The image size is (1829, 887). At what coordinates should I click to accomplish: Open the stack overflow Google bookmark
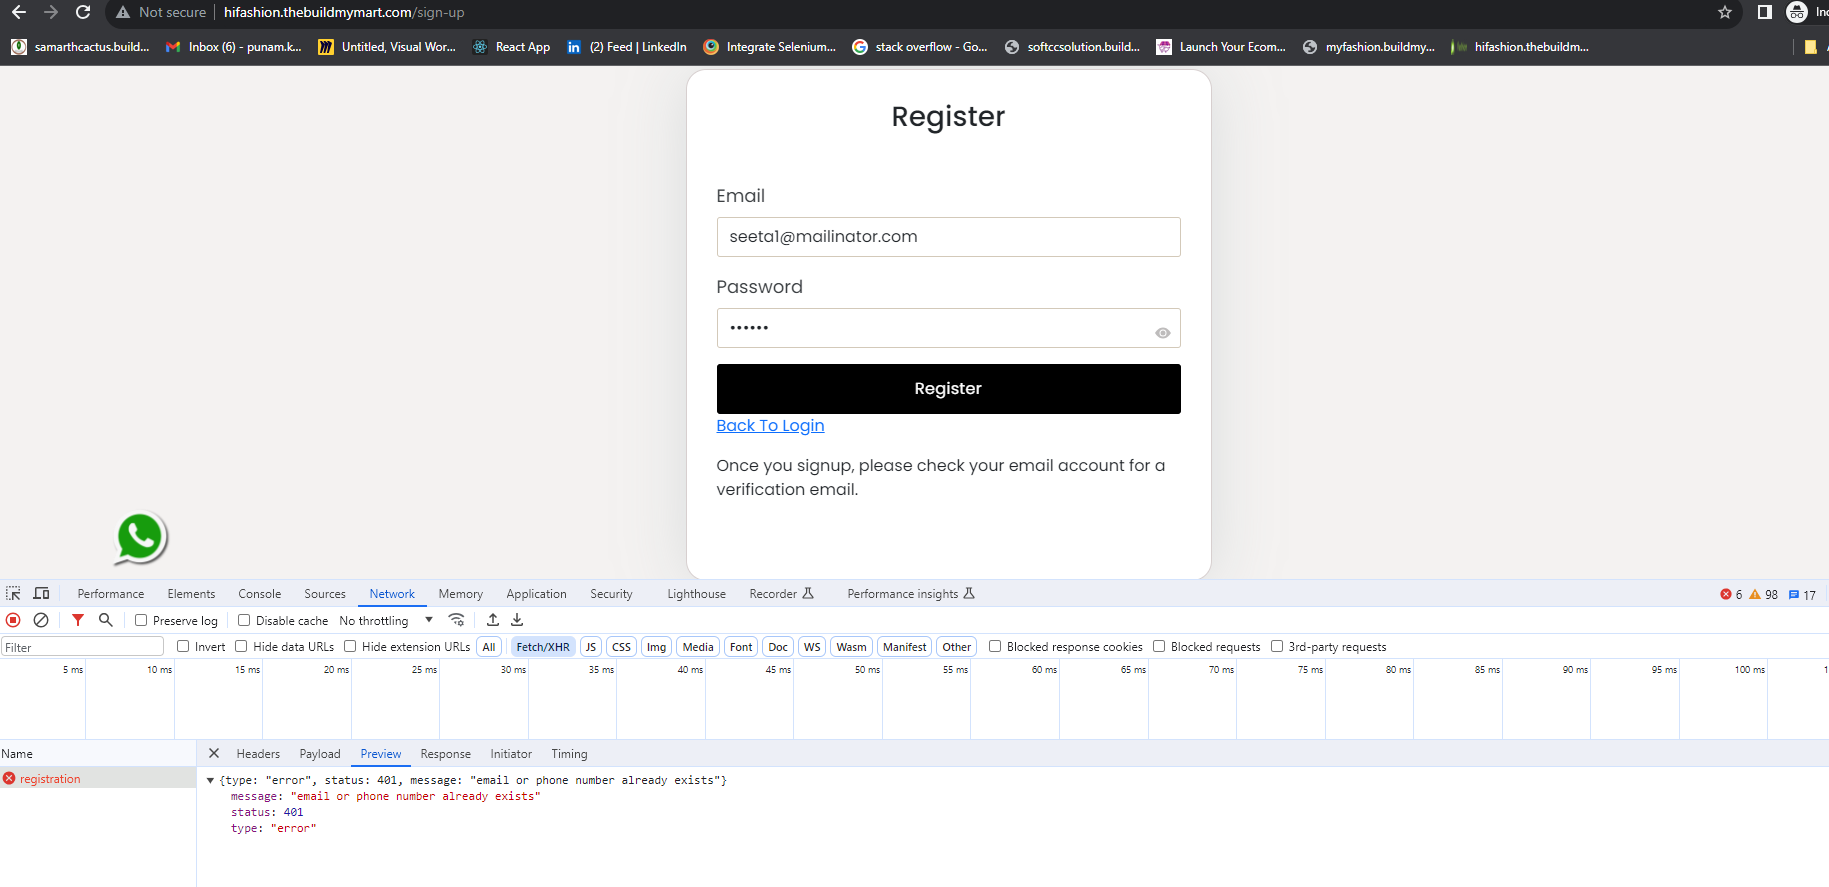point(919,47)
